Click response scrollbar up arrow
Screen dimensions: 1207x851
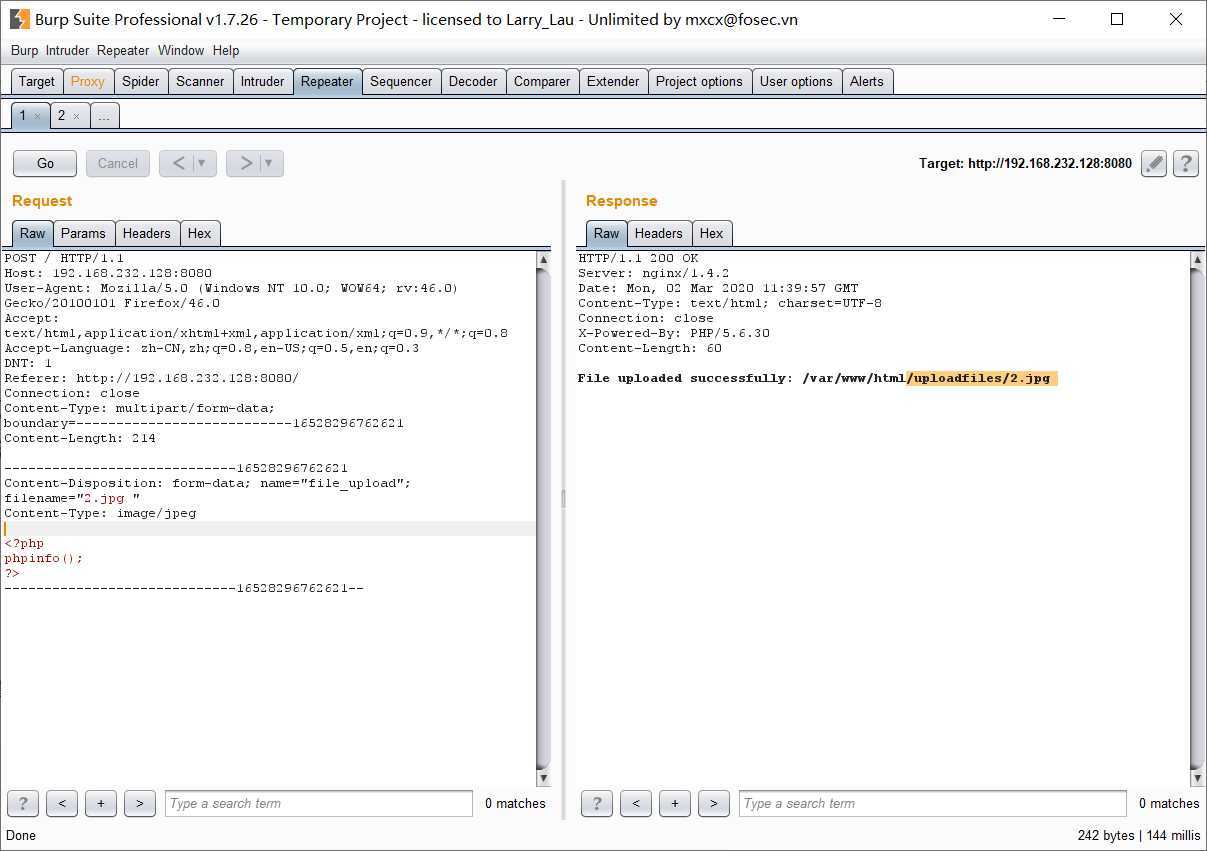coord(1198,259)
